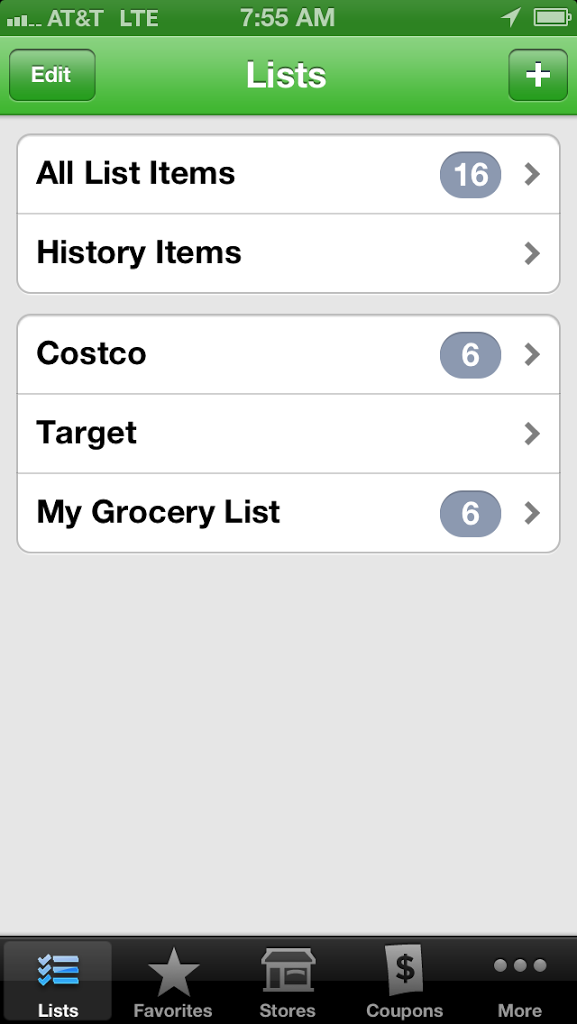Expand History Items chevron
This screenshot has width=577, height=1024.
tap(533, 253)
